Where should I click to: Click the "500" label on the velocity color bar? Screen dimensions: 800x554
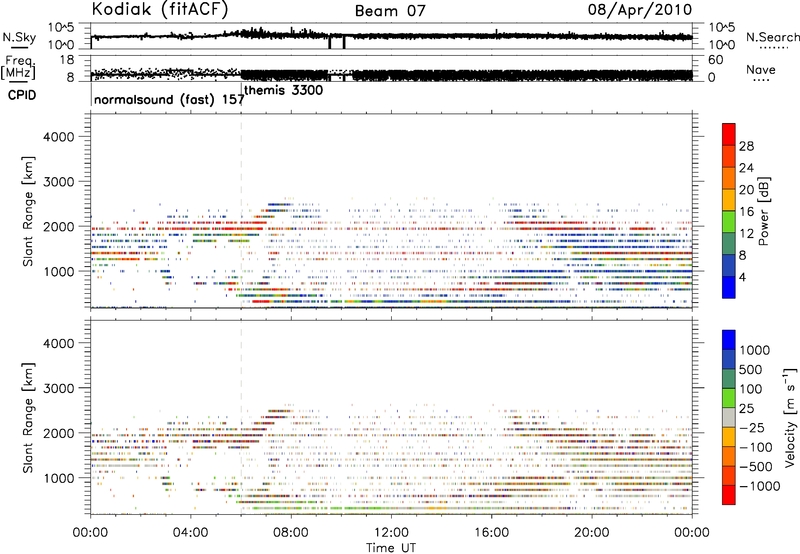(x=751, y=370)
